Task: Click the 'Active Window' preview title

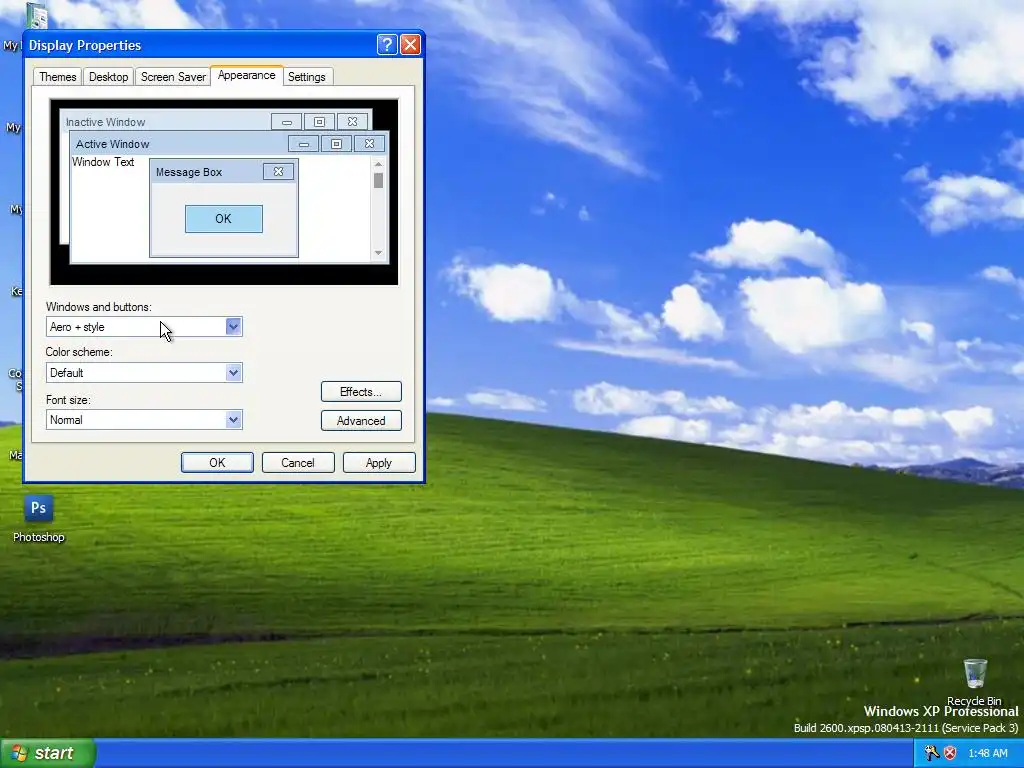Action: click(x=112, y=144)
